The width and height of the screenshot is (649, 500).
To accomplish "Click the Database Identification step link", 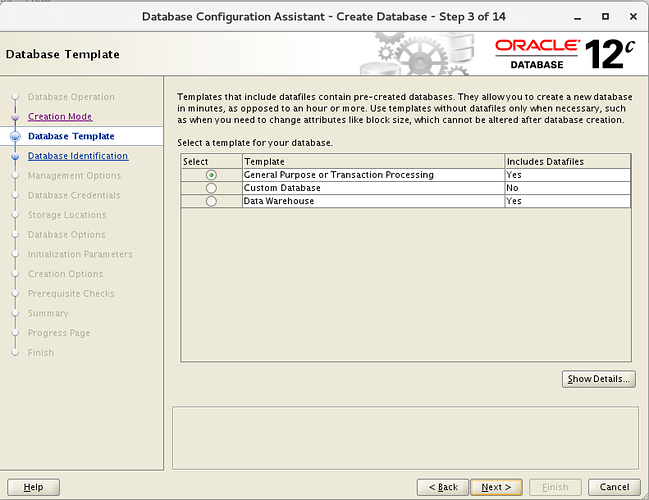I will [78, 156].
